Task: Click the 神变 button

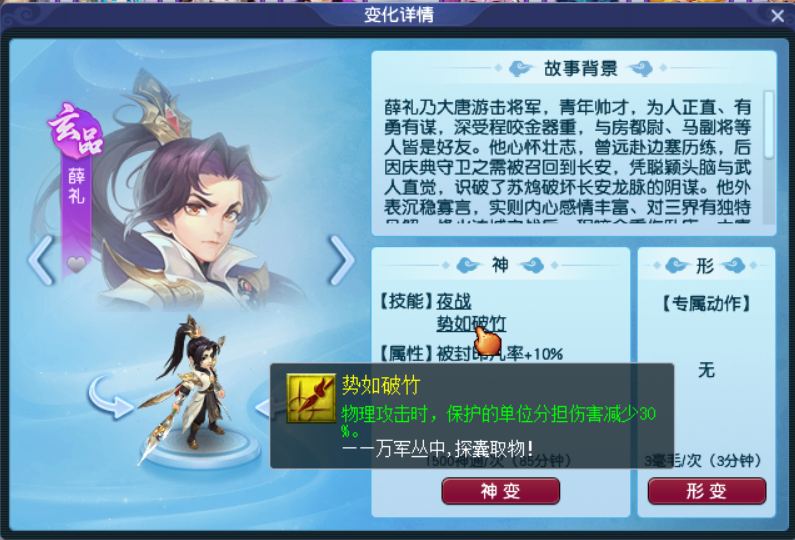Action: (500, 491)
